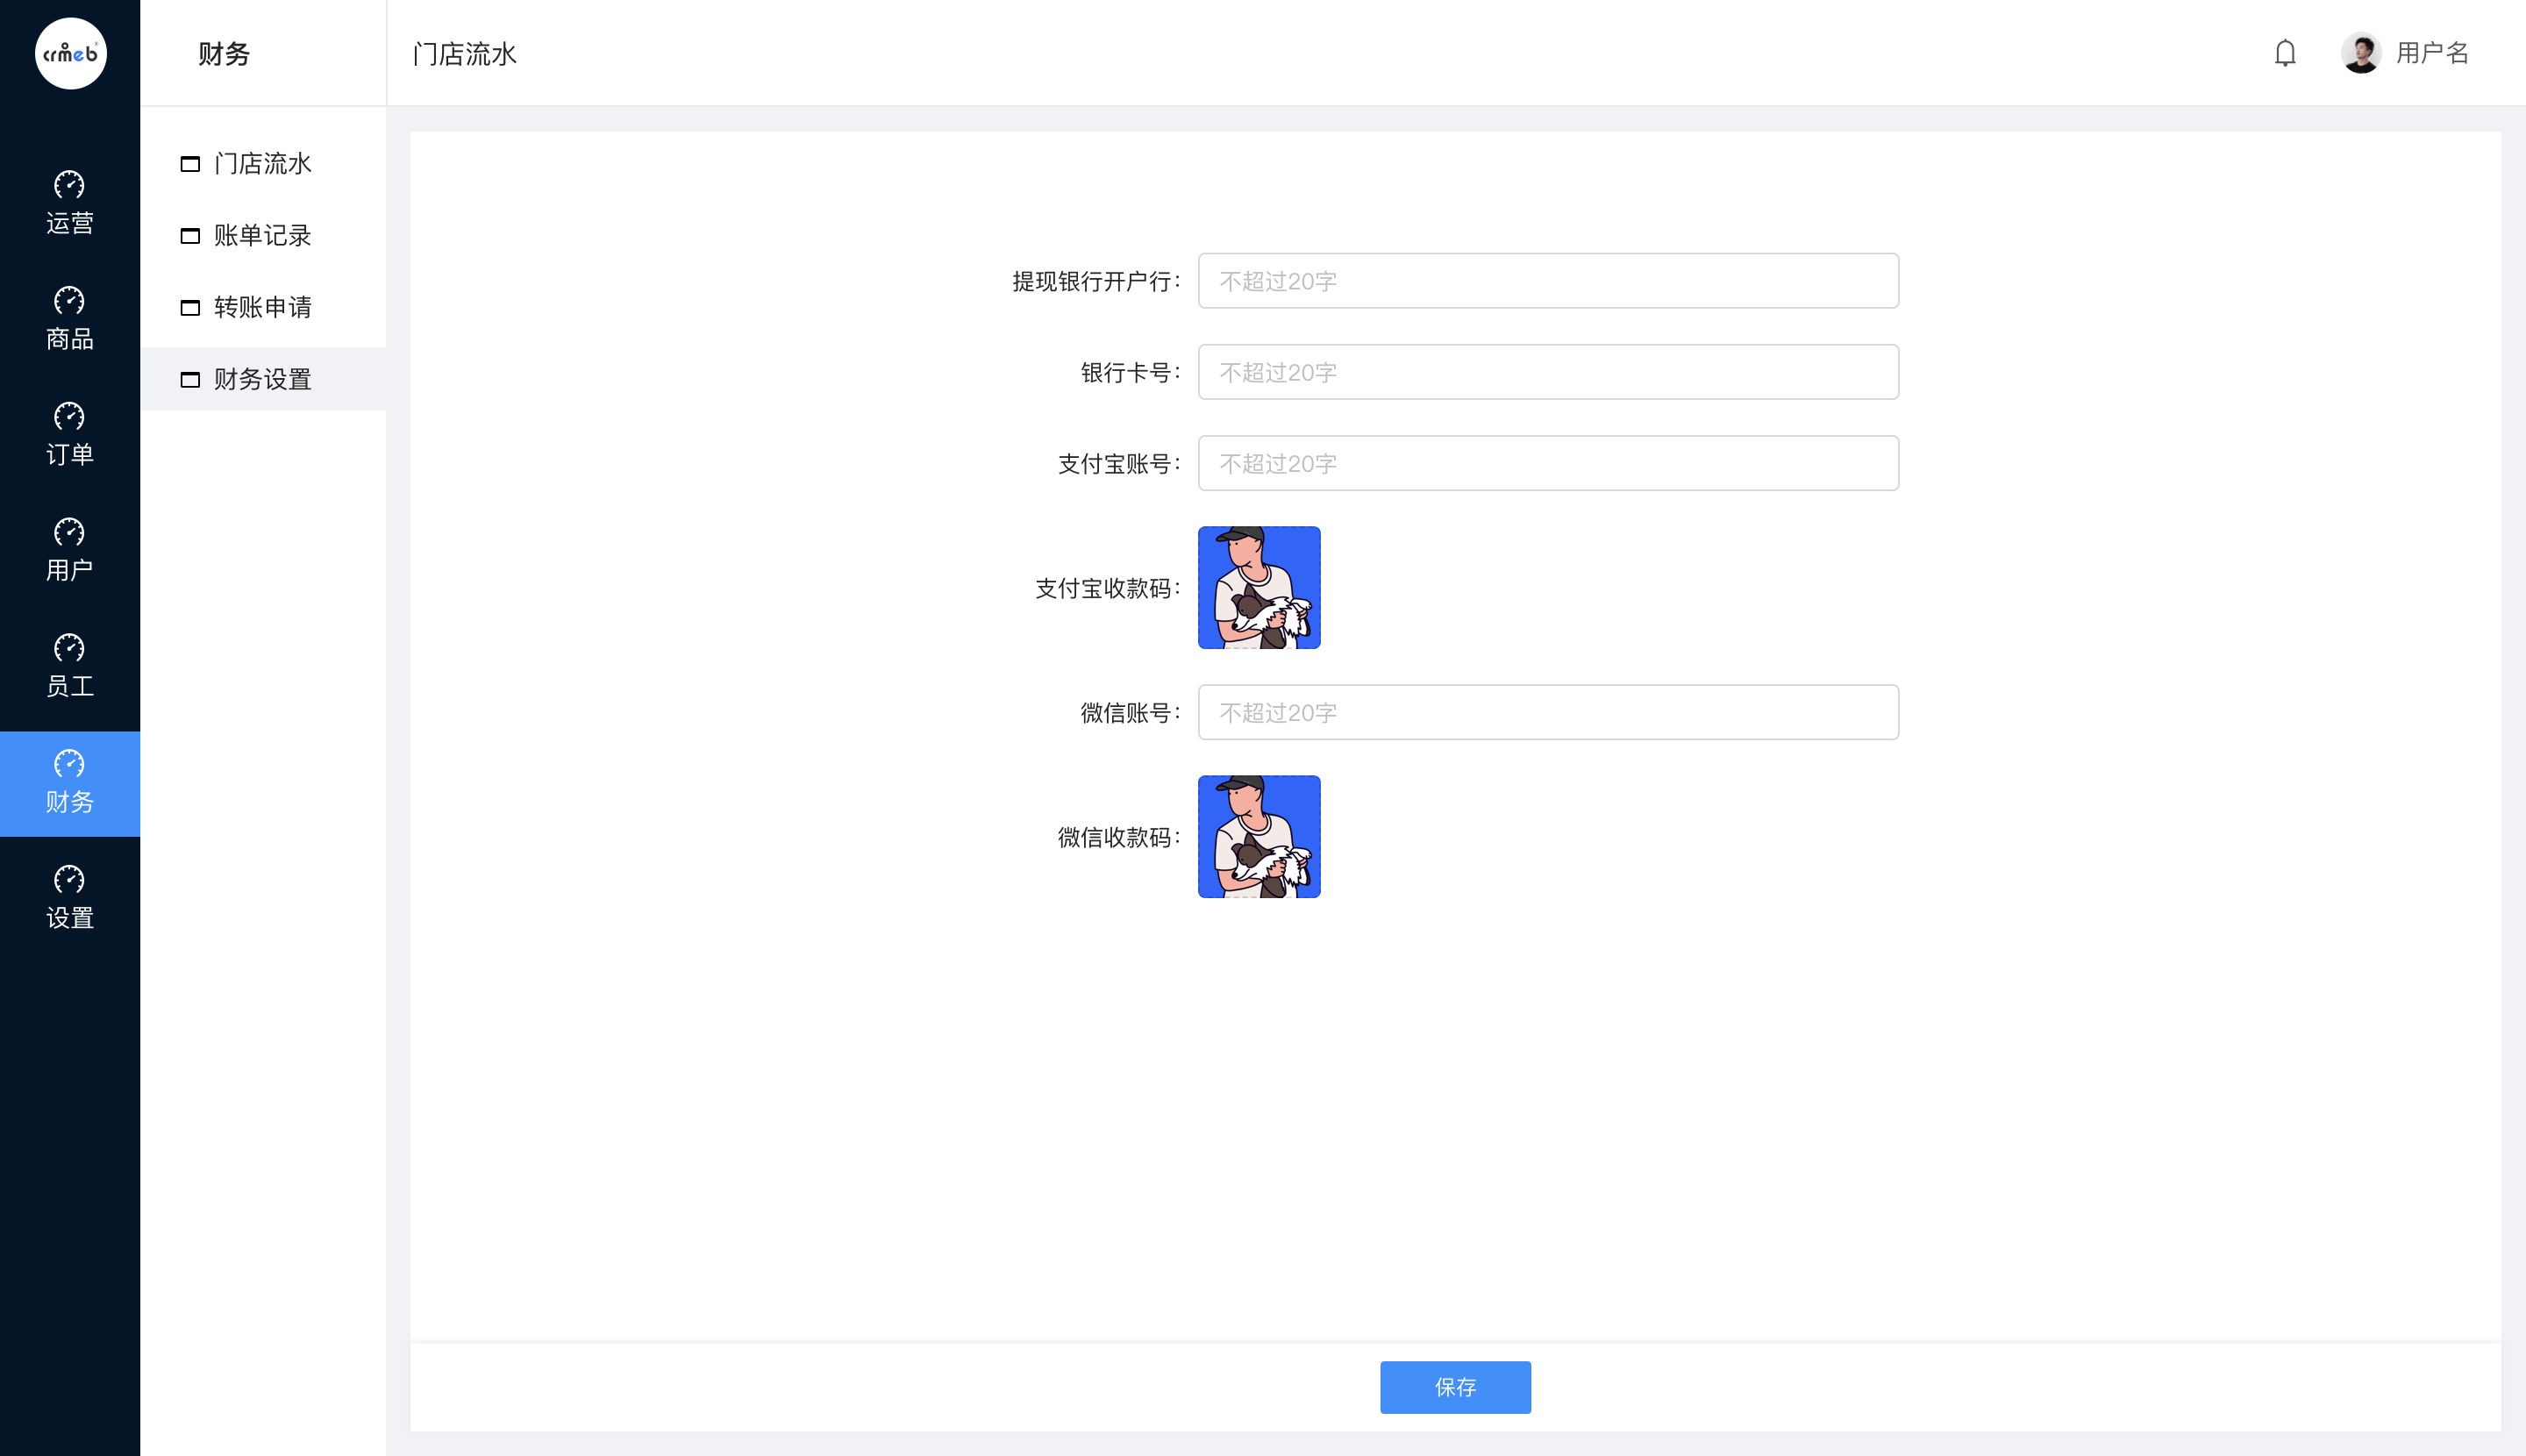Open the 用户 sidebar icon
This screenshot has height=1456, width=2526.
pyautogui.click(x=70, y=532)
